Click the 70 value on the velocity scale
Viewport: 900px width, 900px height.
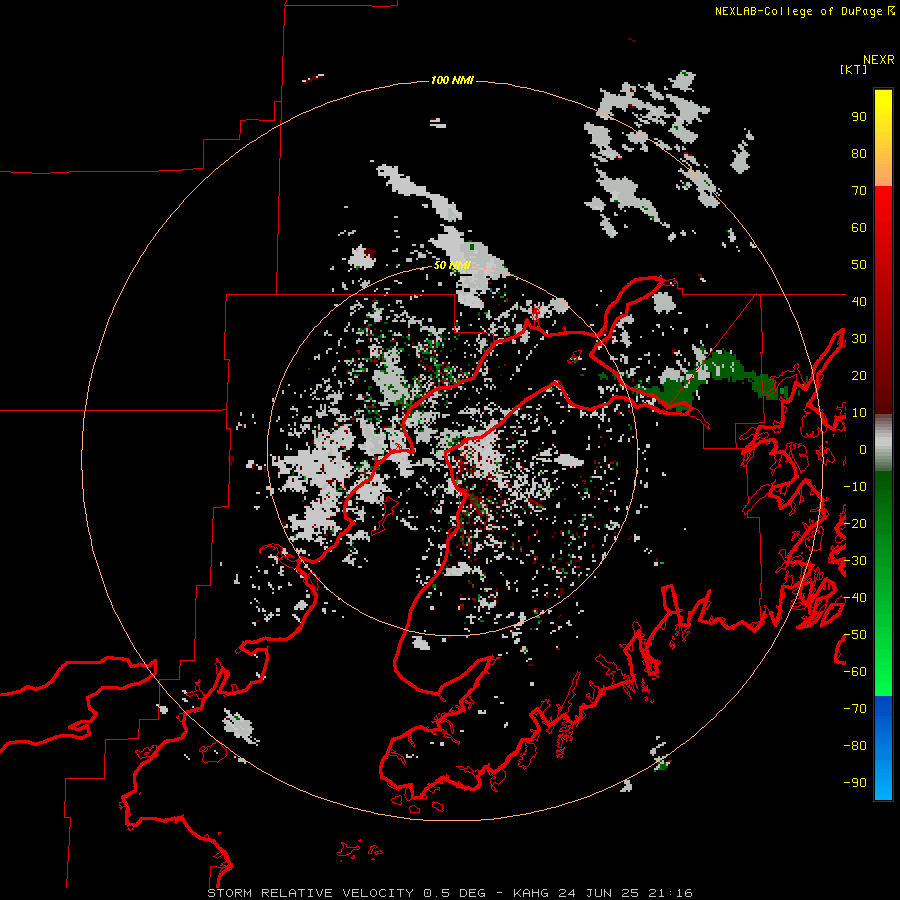coord(859,191)
